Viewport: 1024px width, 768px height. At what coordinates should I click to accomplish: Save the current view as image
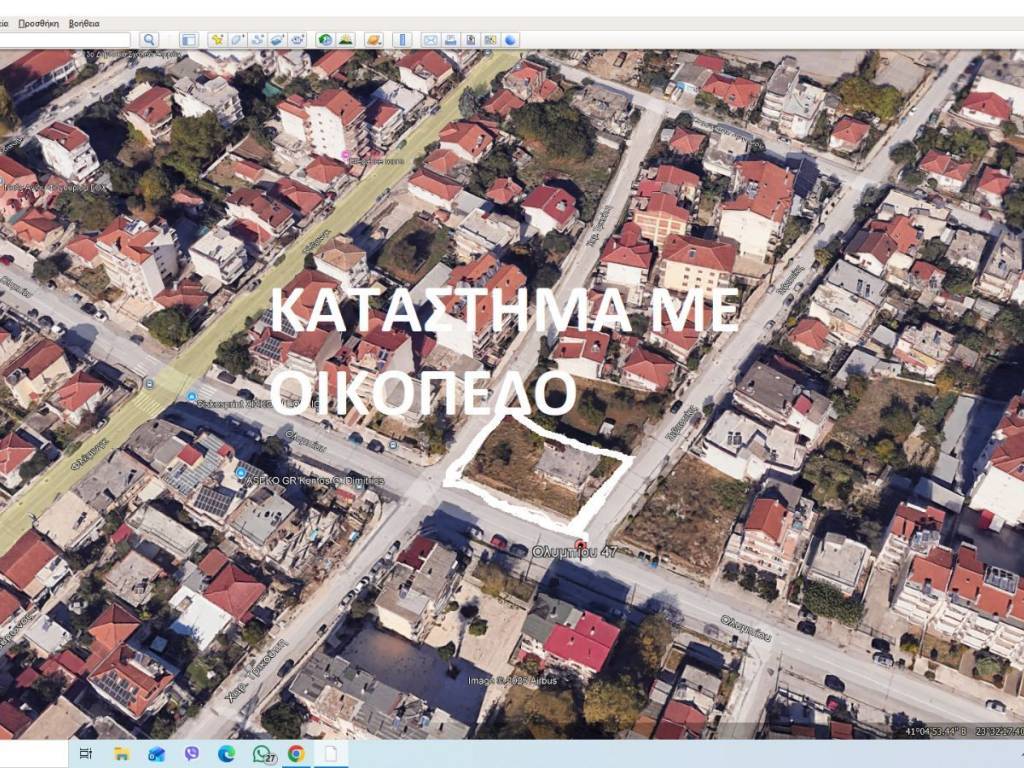[470, 40]
